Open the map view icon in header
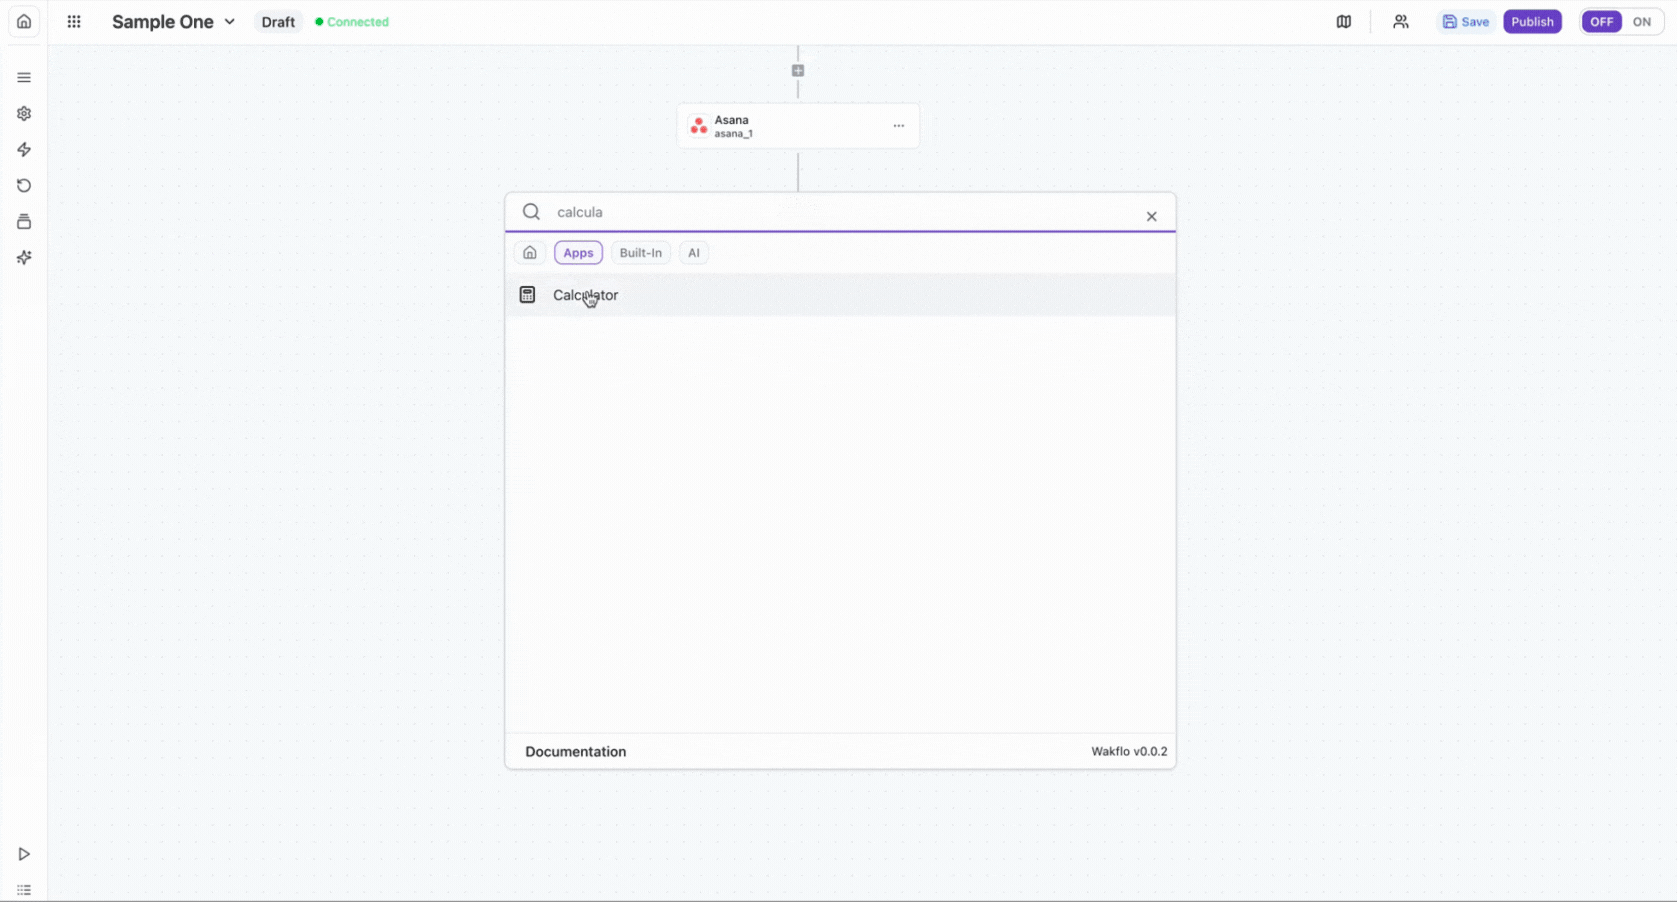1677x902 pixels. tap(1343, 22)
